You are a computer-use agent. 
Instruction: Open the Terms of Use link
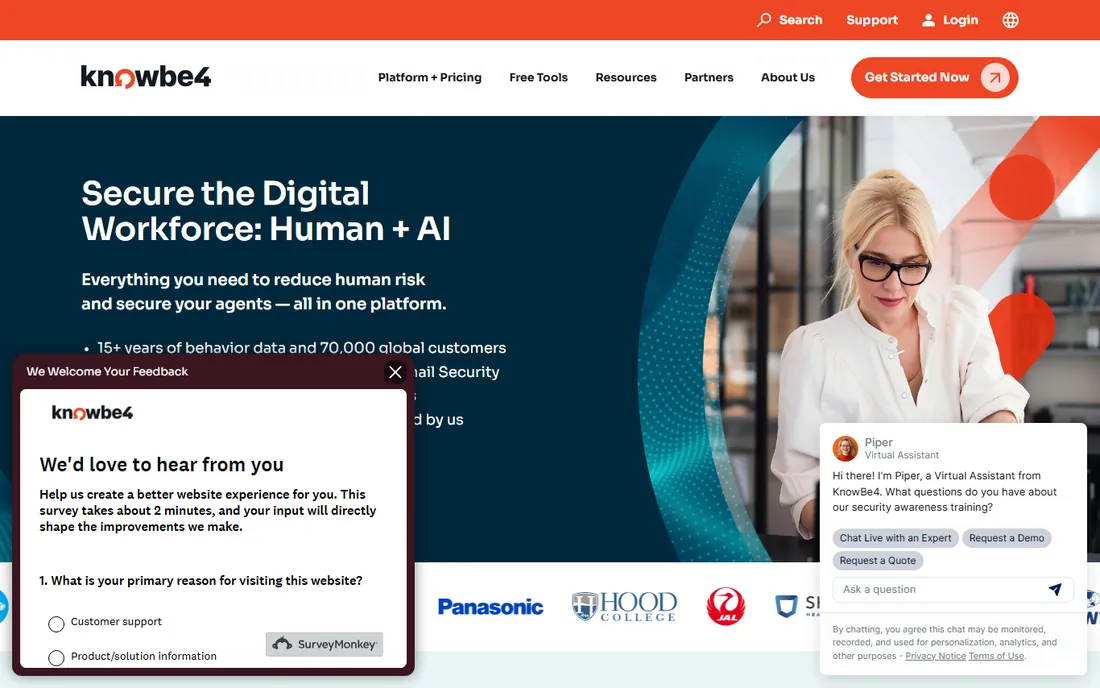(x=996, y=656)
